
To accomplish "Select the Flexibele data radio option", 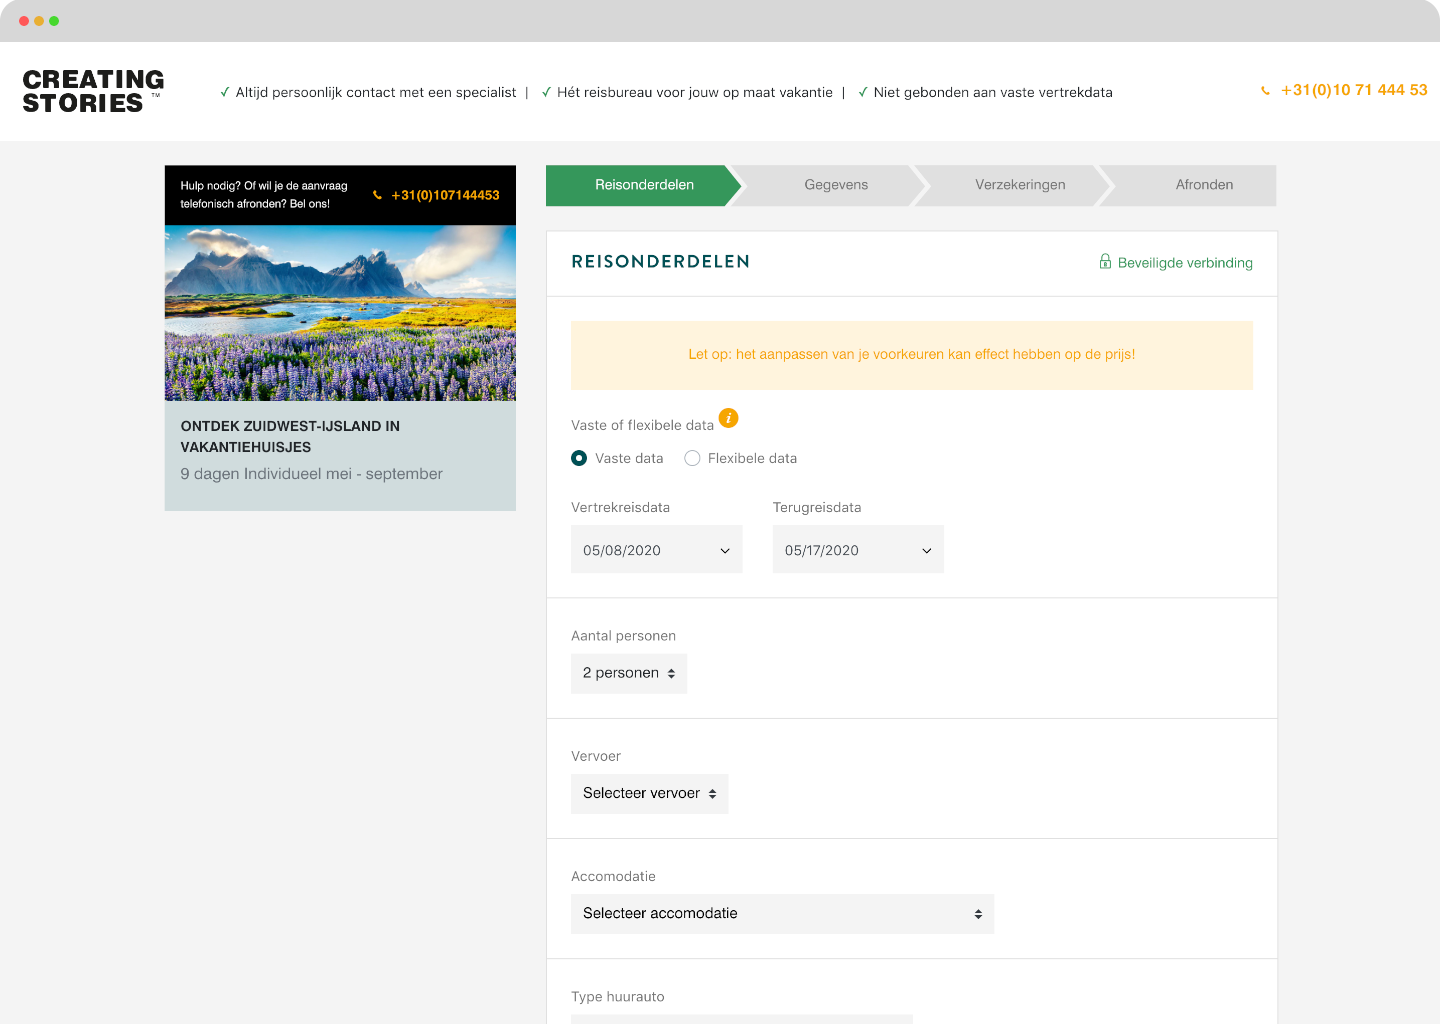I will coord(692,458).
